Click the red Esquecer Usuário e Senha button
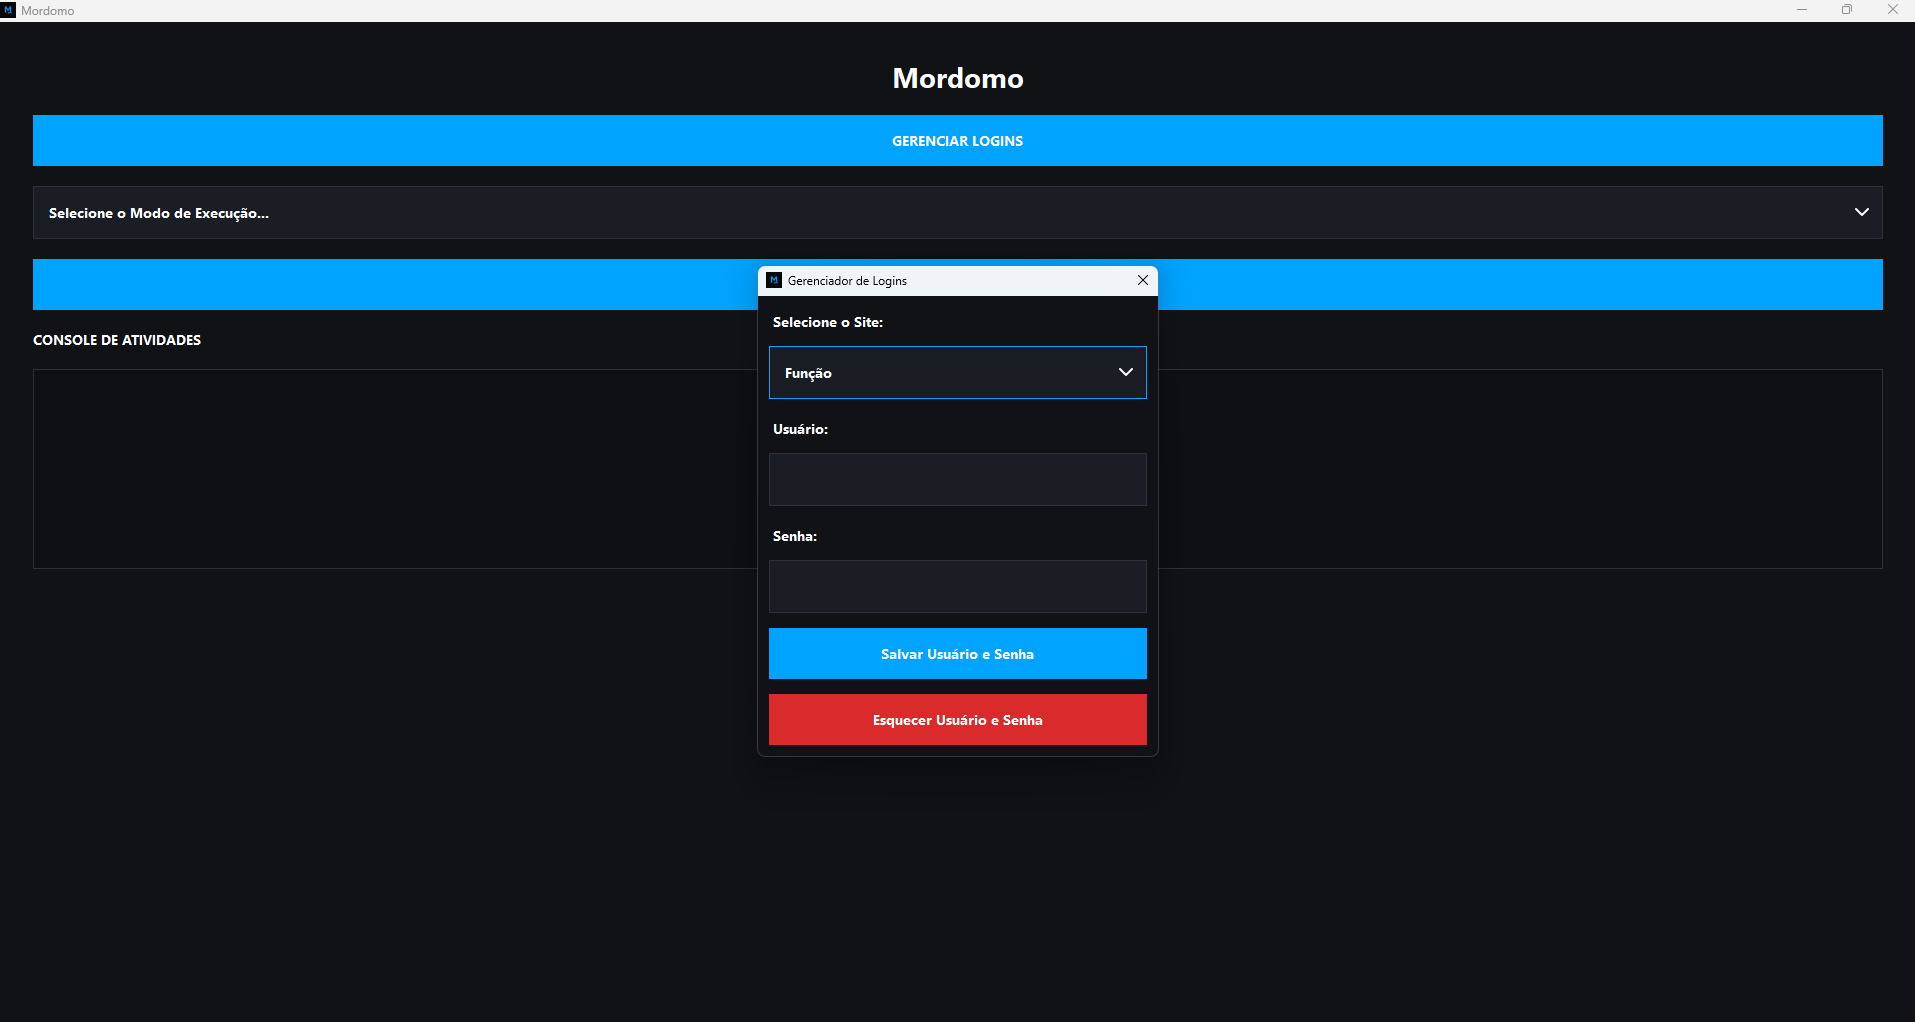The image size is (1915, 1022). (957, 720)
